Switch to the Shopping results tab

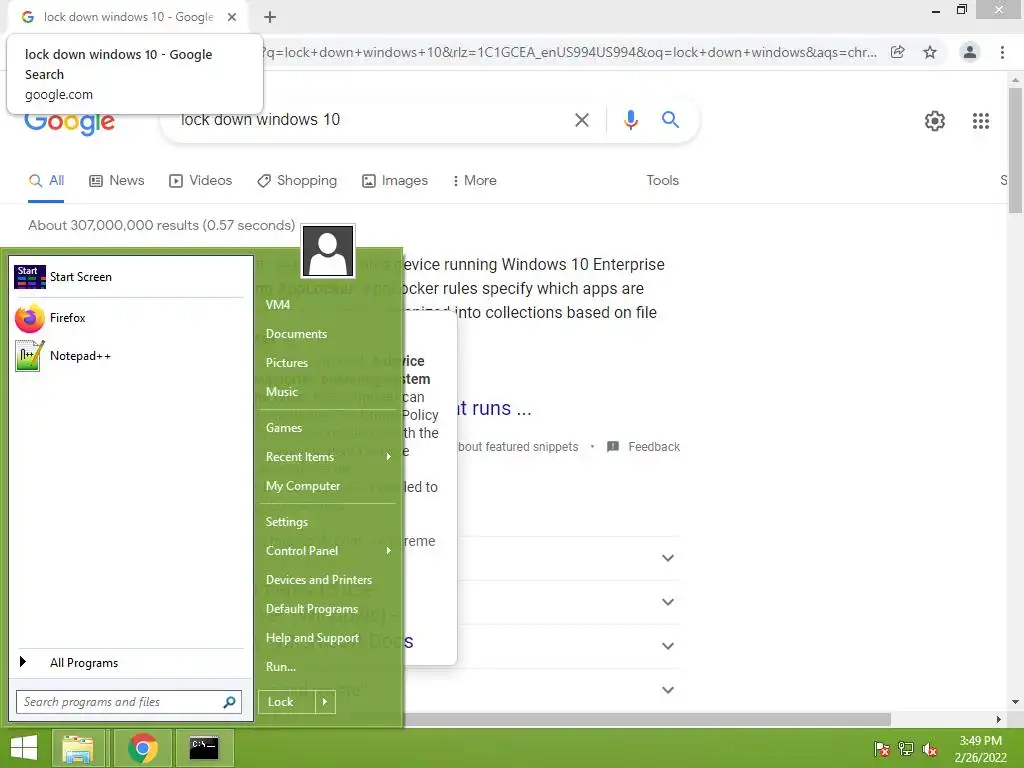(297, 180)
